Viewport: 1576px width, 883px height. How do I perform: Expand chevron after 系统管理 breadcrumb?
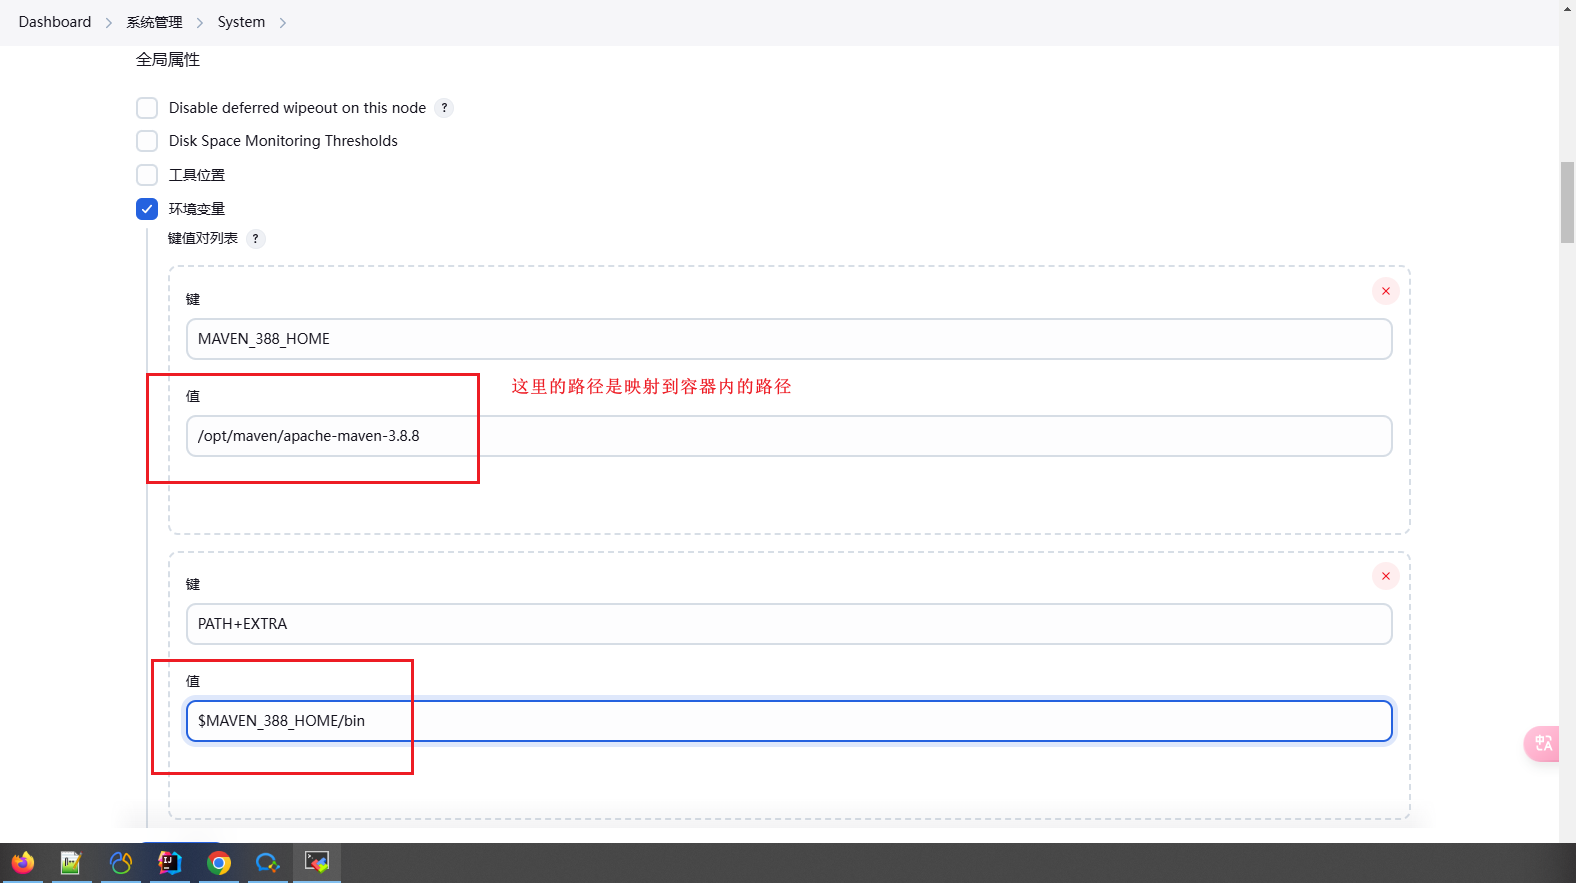pos(200,23)
